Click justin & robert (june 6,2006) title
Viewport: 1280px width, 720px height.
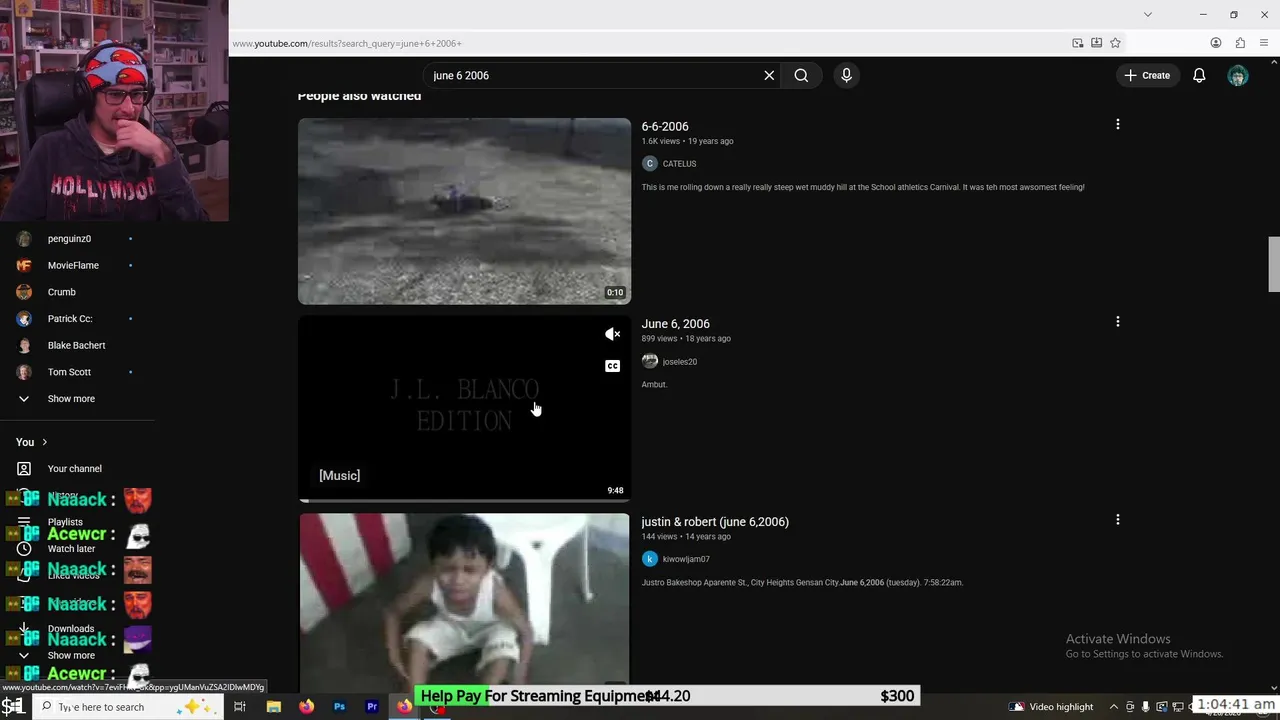[715, 522]
